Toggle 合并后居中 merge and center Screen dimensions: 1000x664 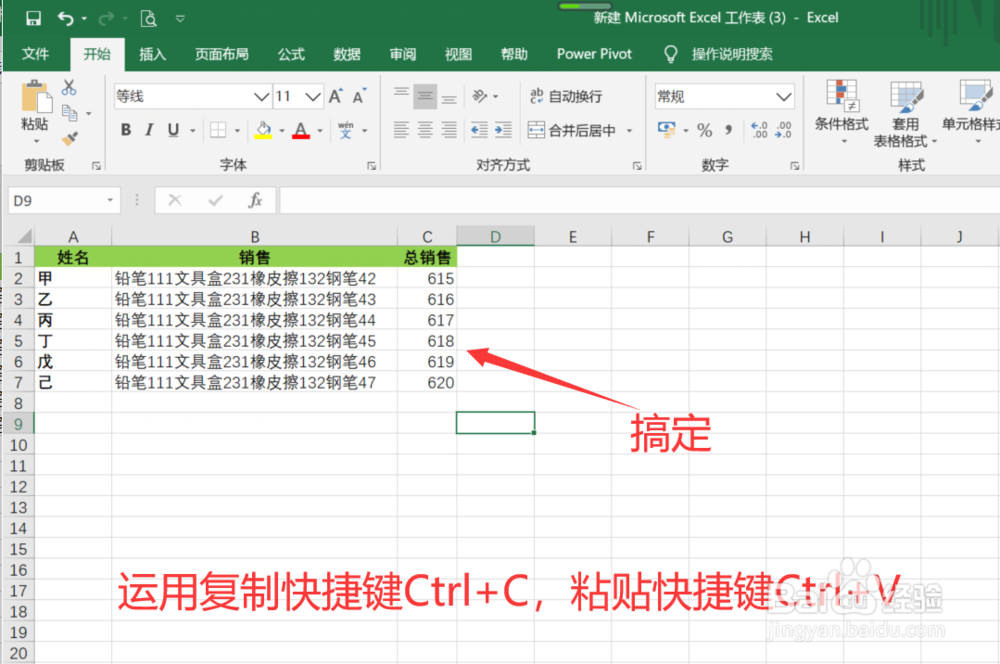point(578,130)
